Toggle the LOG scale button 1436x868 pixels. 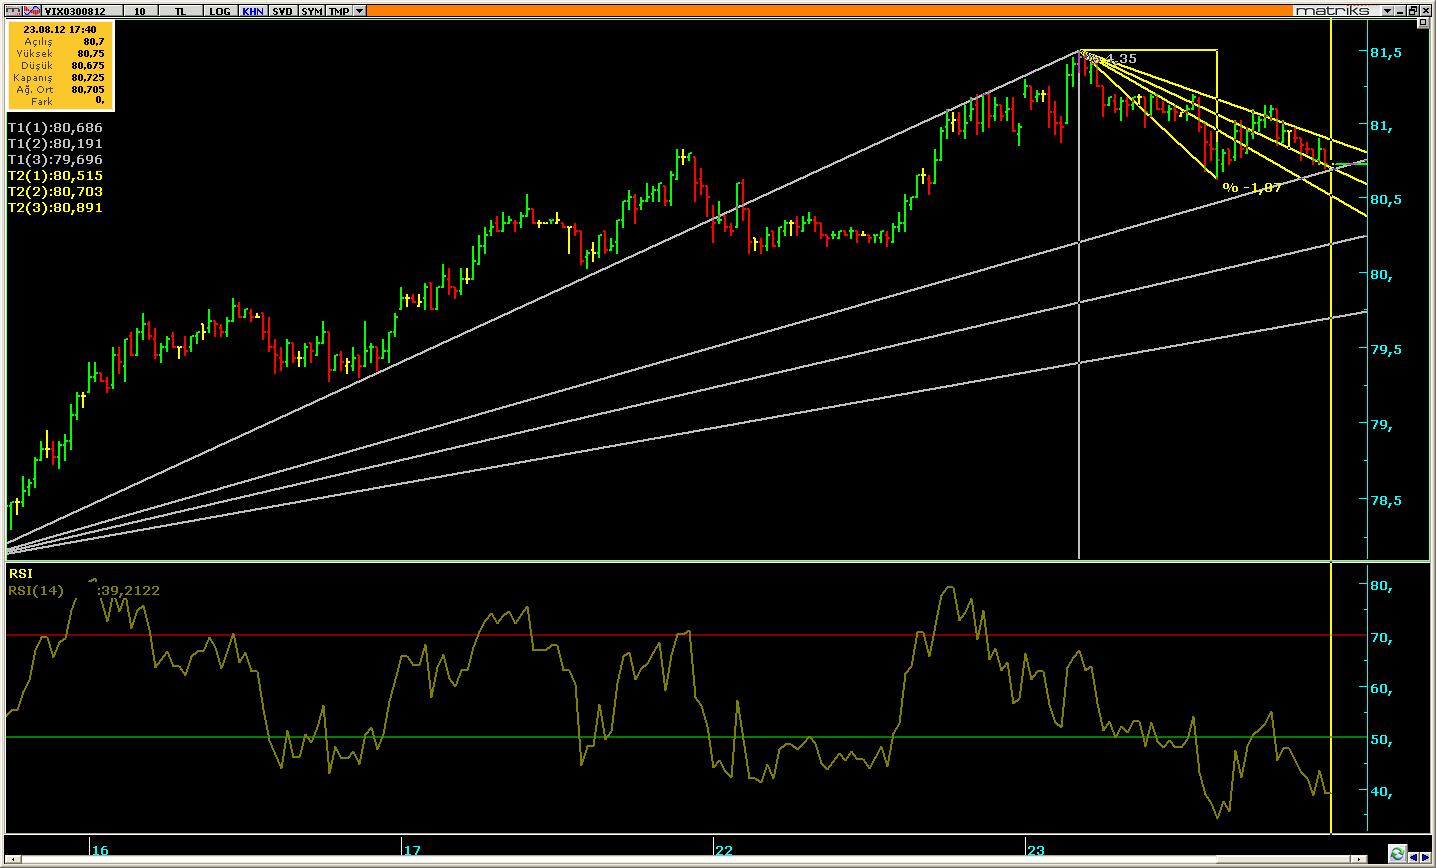coord(220,11)
